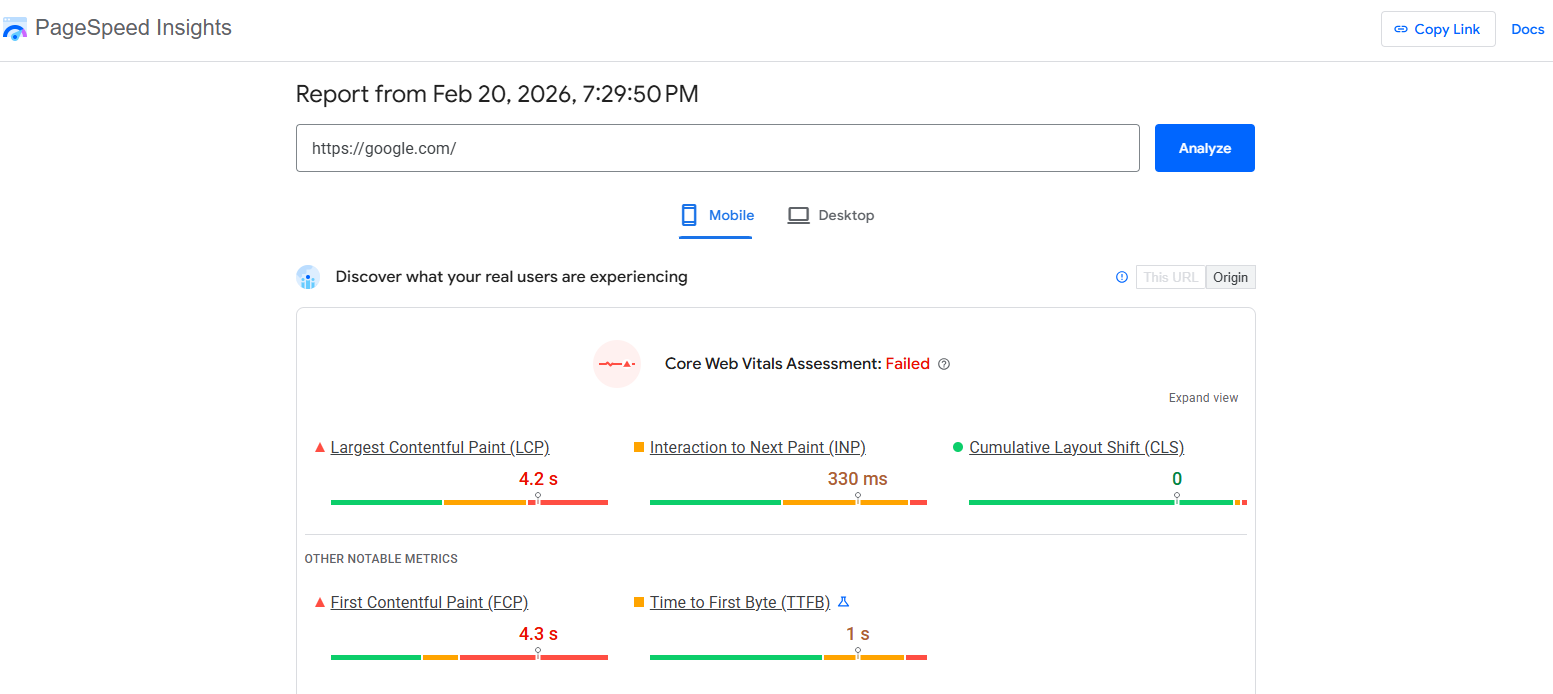The image size is (1553, 694).
Task: Toggle to Origin data view
Action: (1230, 277)
